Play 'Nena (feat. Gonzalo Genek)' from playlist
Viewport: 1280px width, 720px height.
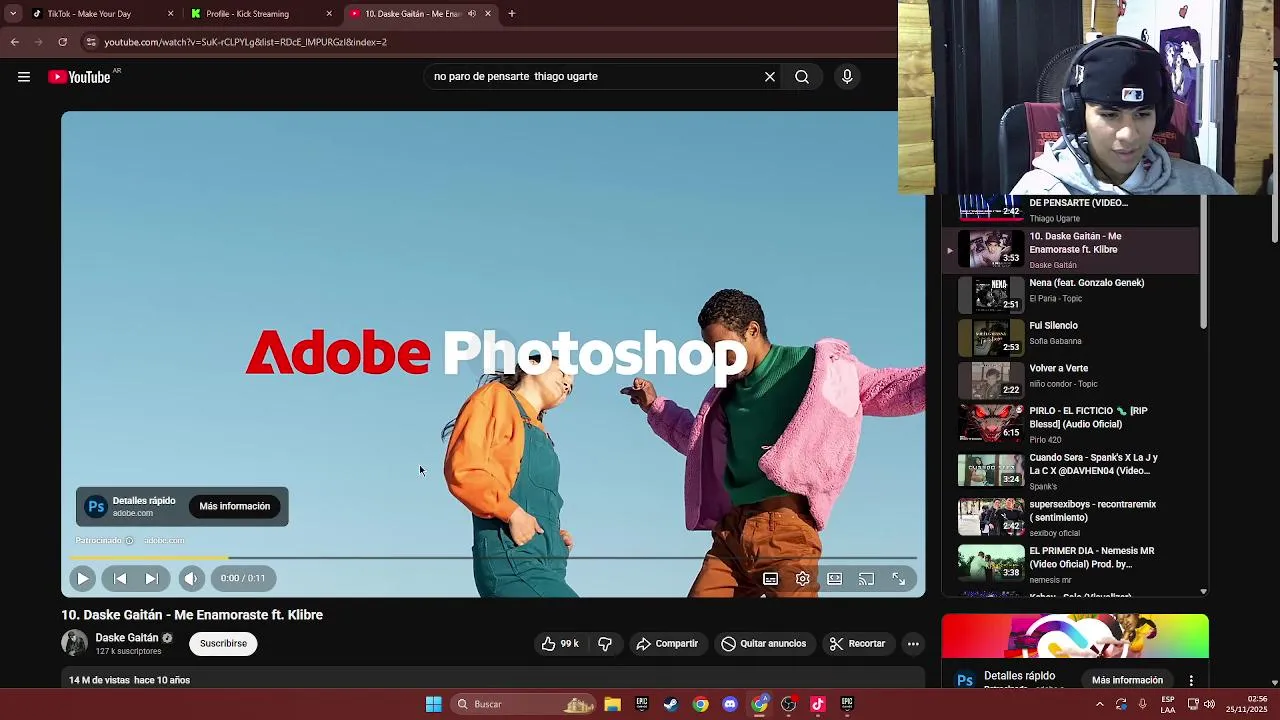(1070, 295)
